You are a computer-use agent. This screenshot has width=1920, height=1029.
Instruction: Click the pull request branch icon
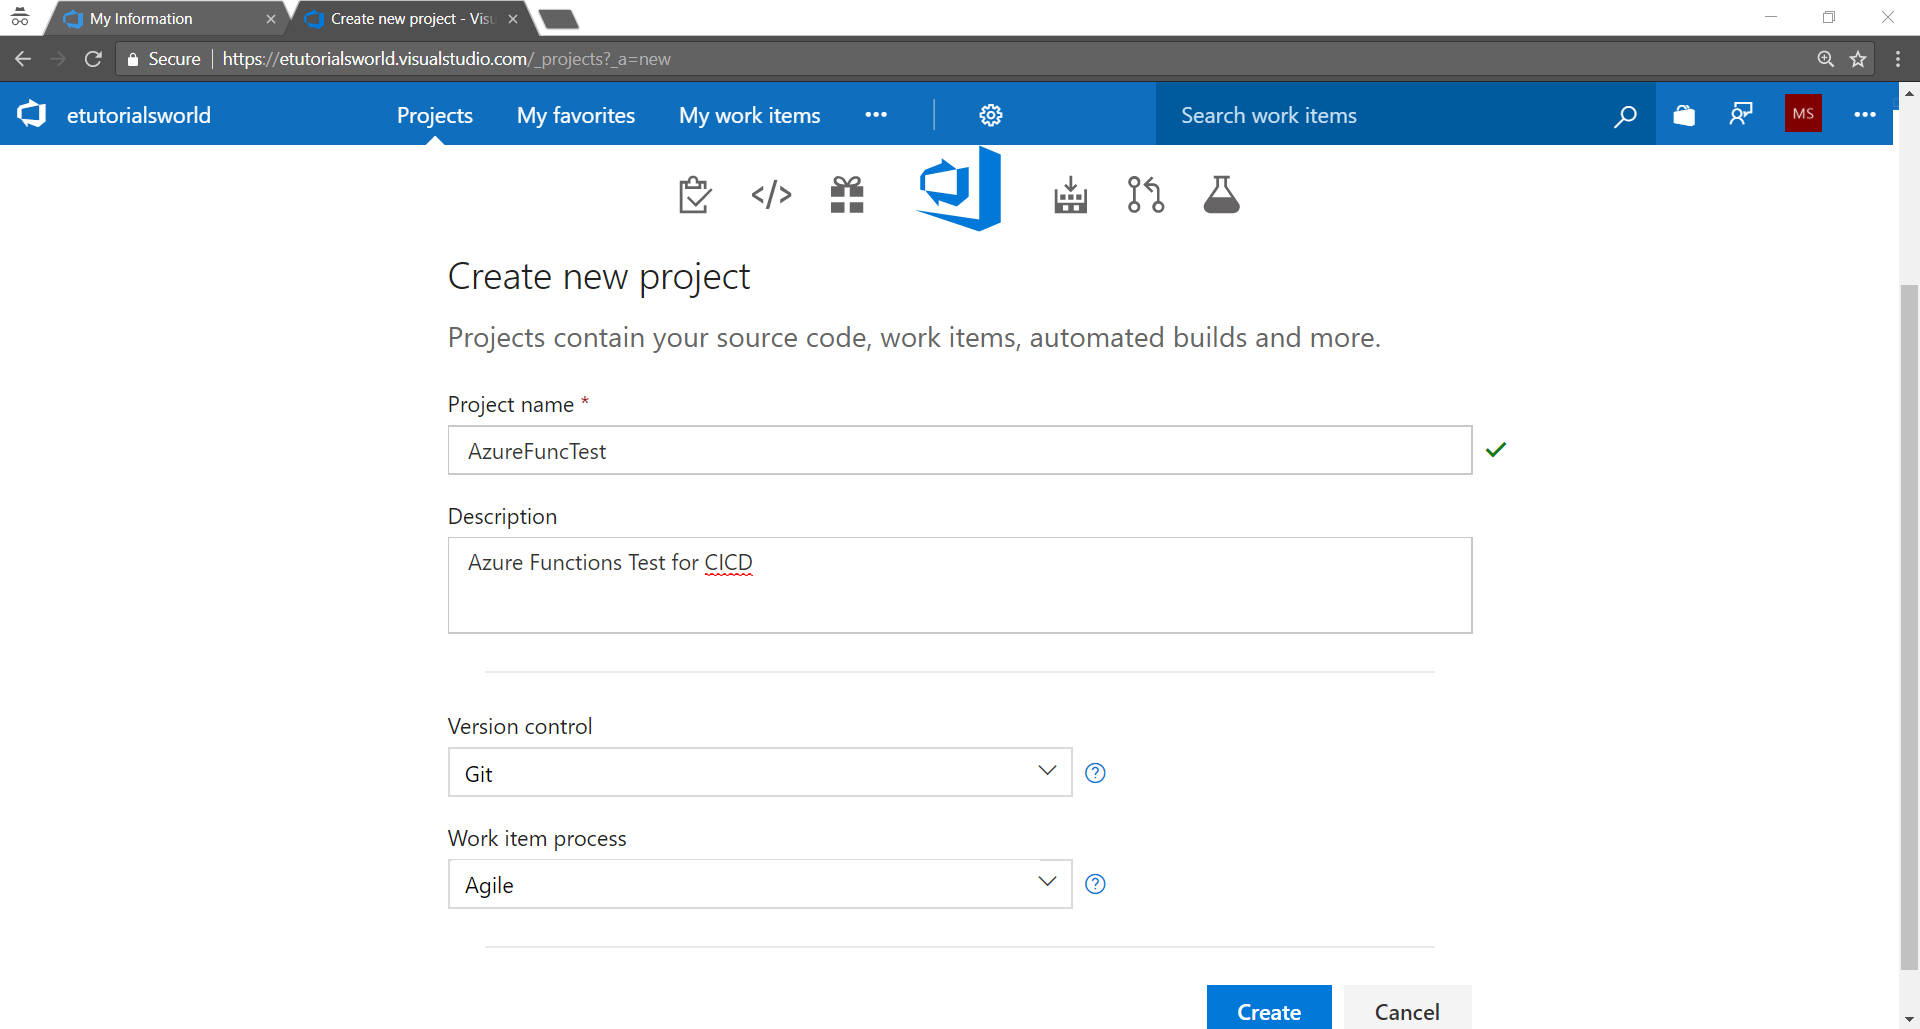(x=1145, y=194)
